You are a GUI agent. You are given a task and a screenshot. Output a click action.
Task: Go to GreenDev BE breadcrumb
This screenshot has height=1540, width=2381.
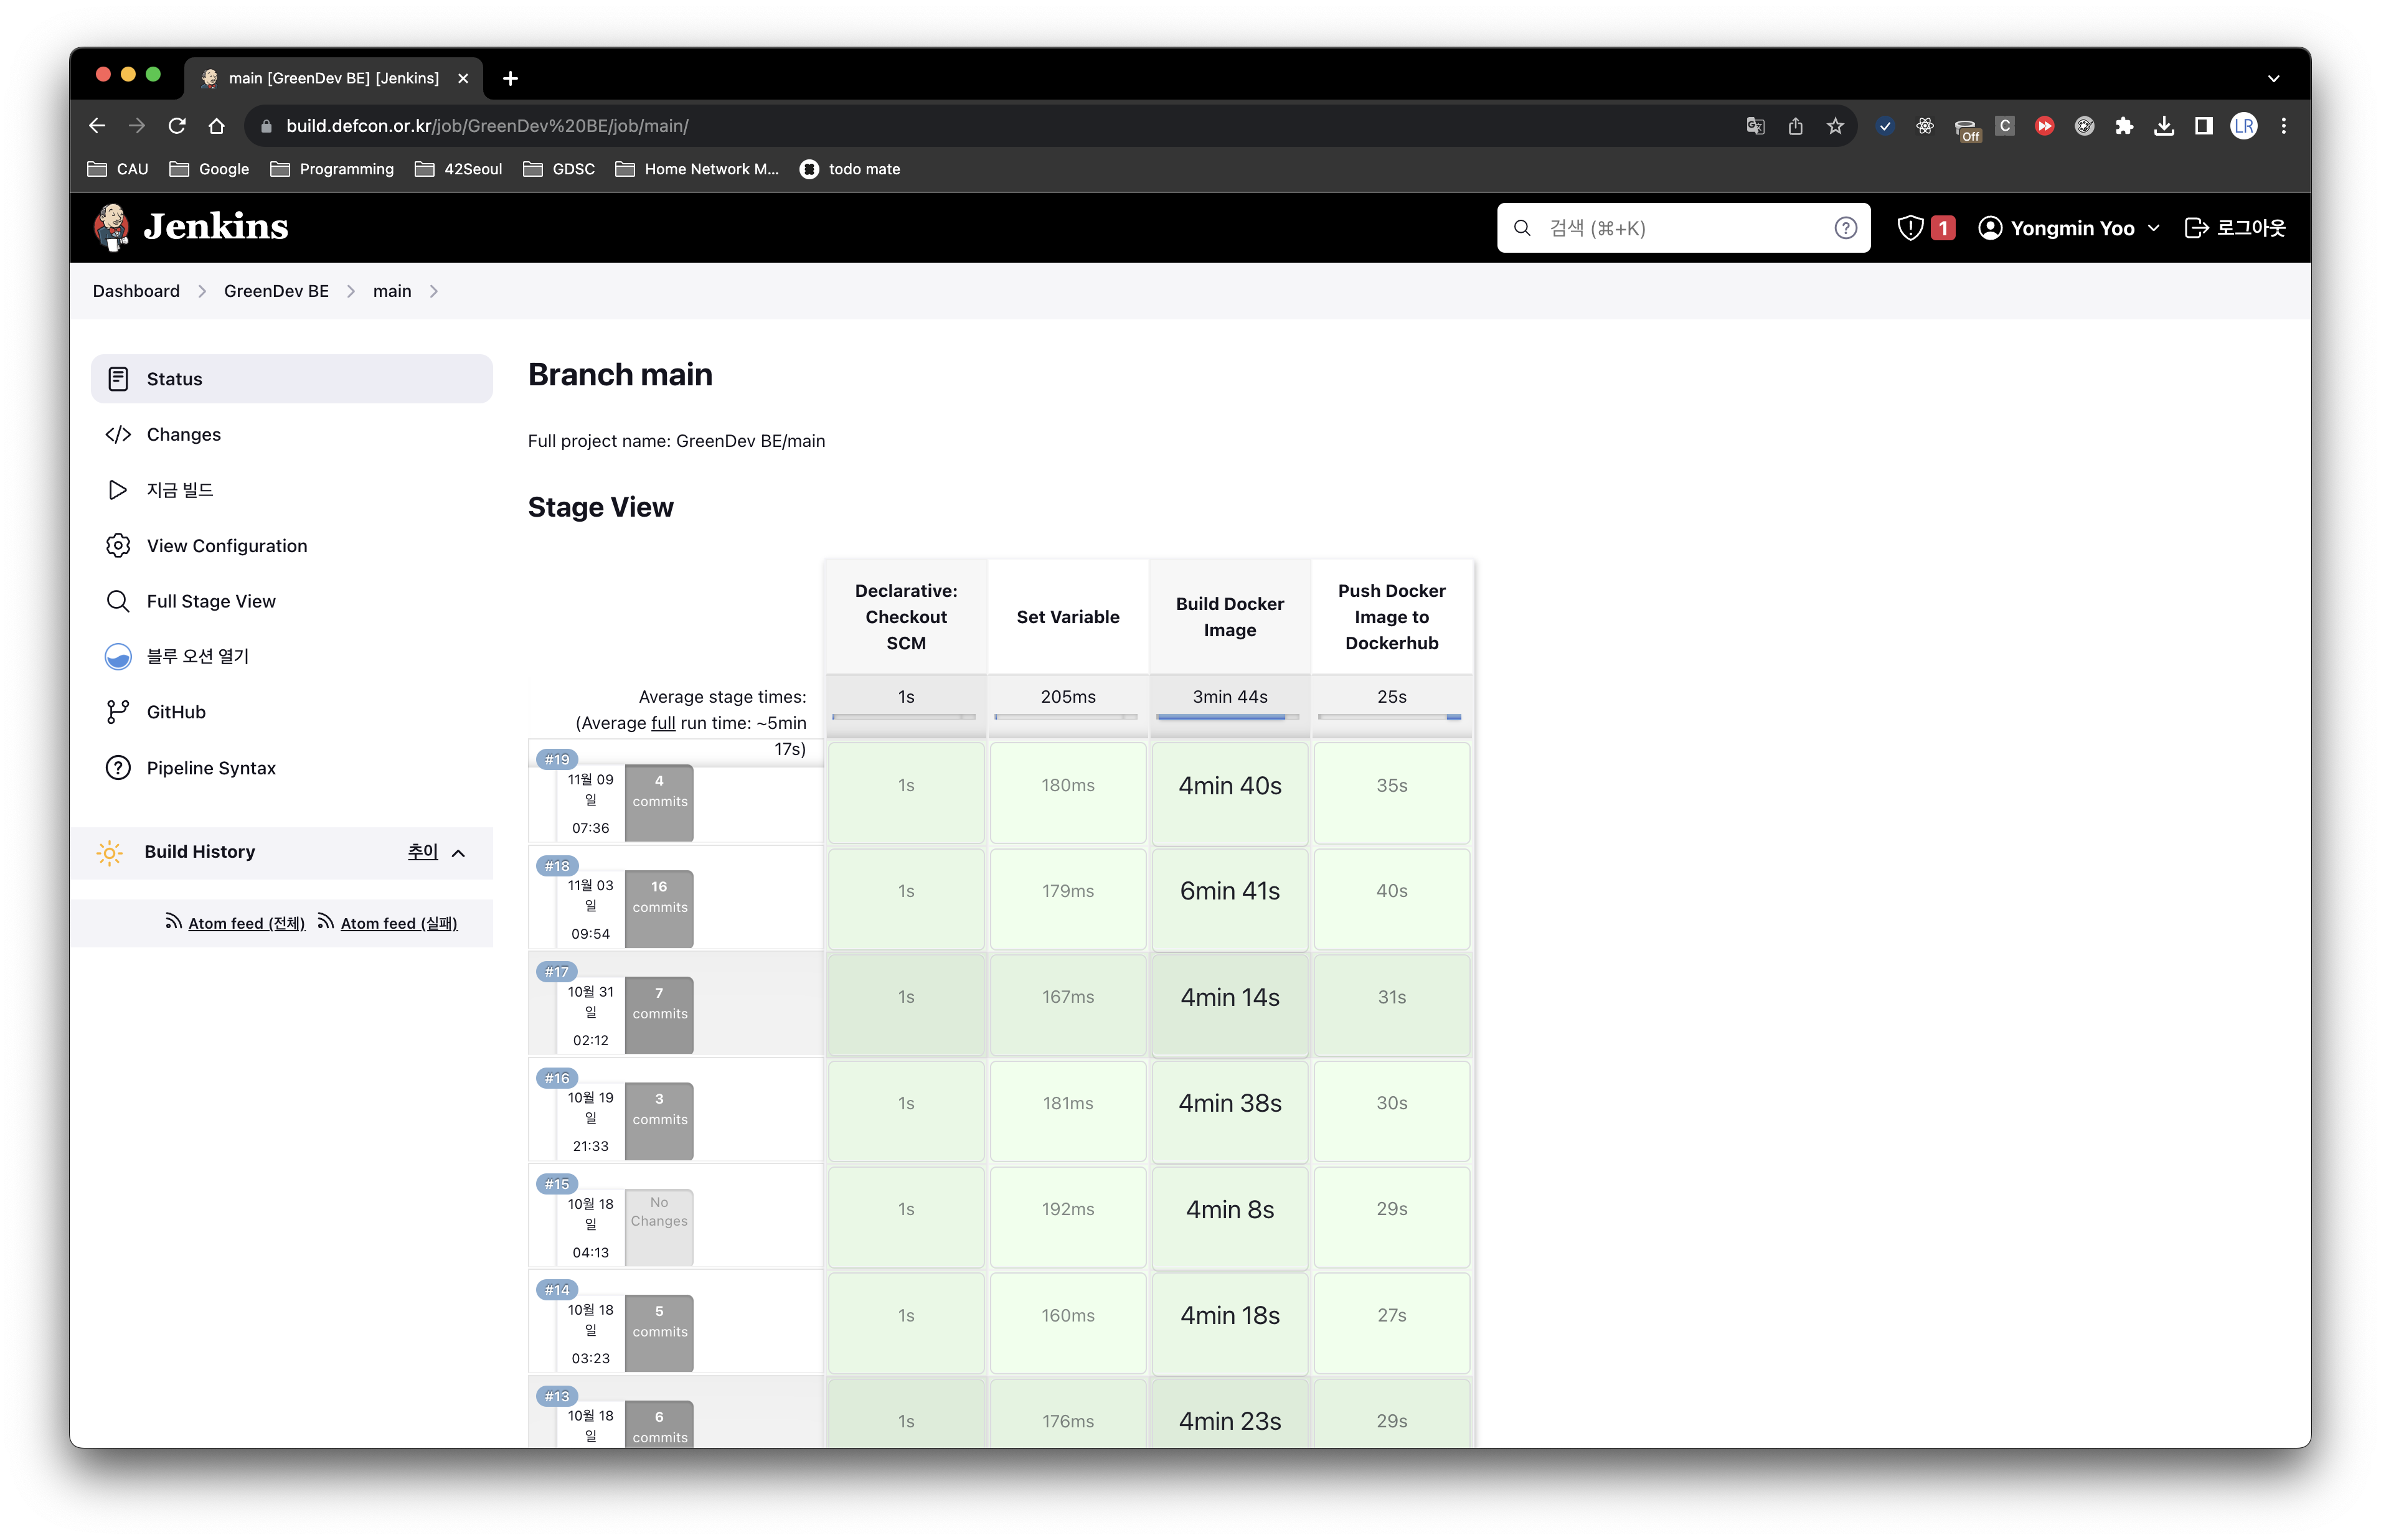click(276, 291)
